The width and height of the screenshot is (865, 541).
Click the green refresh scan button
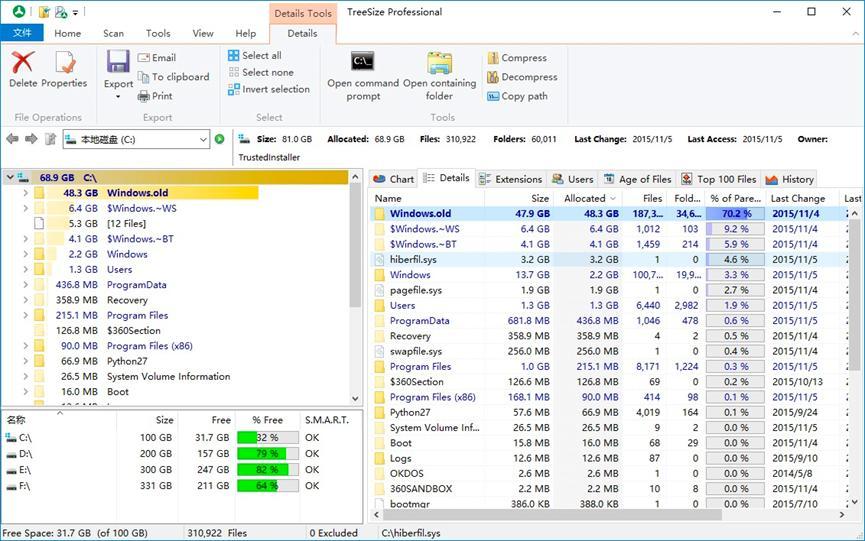[x=220, y=139]
